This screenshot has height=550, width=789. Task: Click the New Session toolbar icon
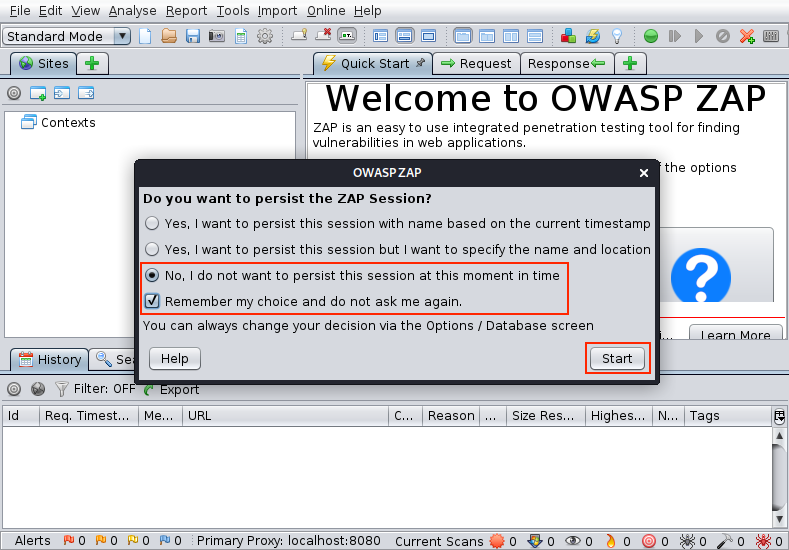(145, 36)
